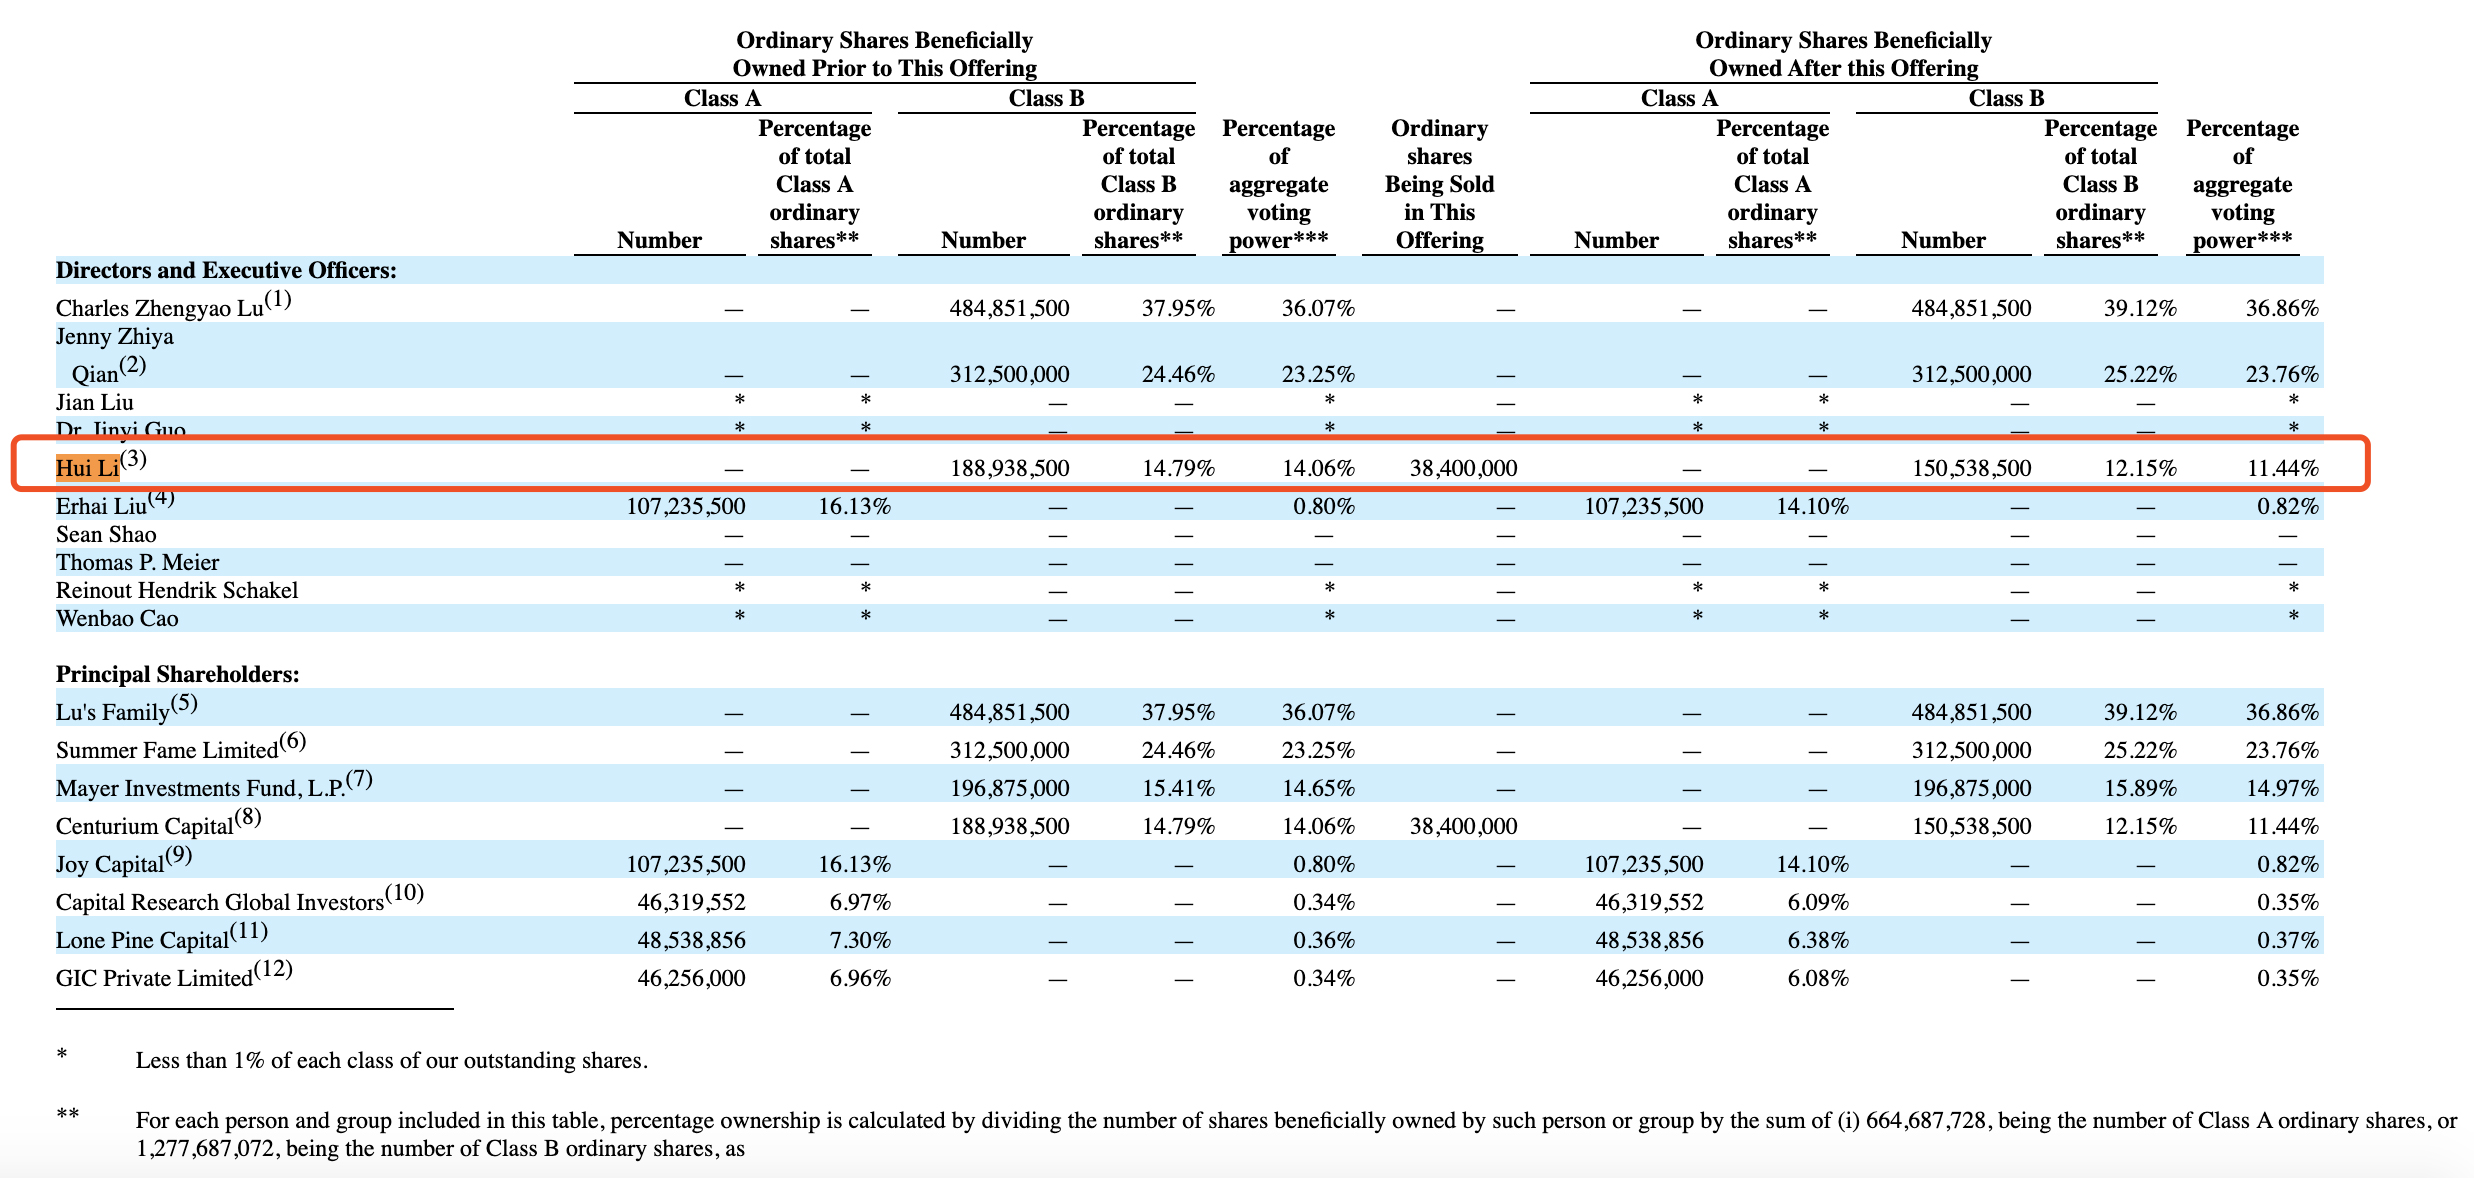
Task: Click Capital Research Global Investors name
Action: pos(220,902)
